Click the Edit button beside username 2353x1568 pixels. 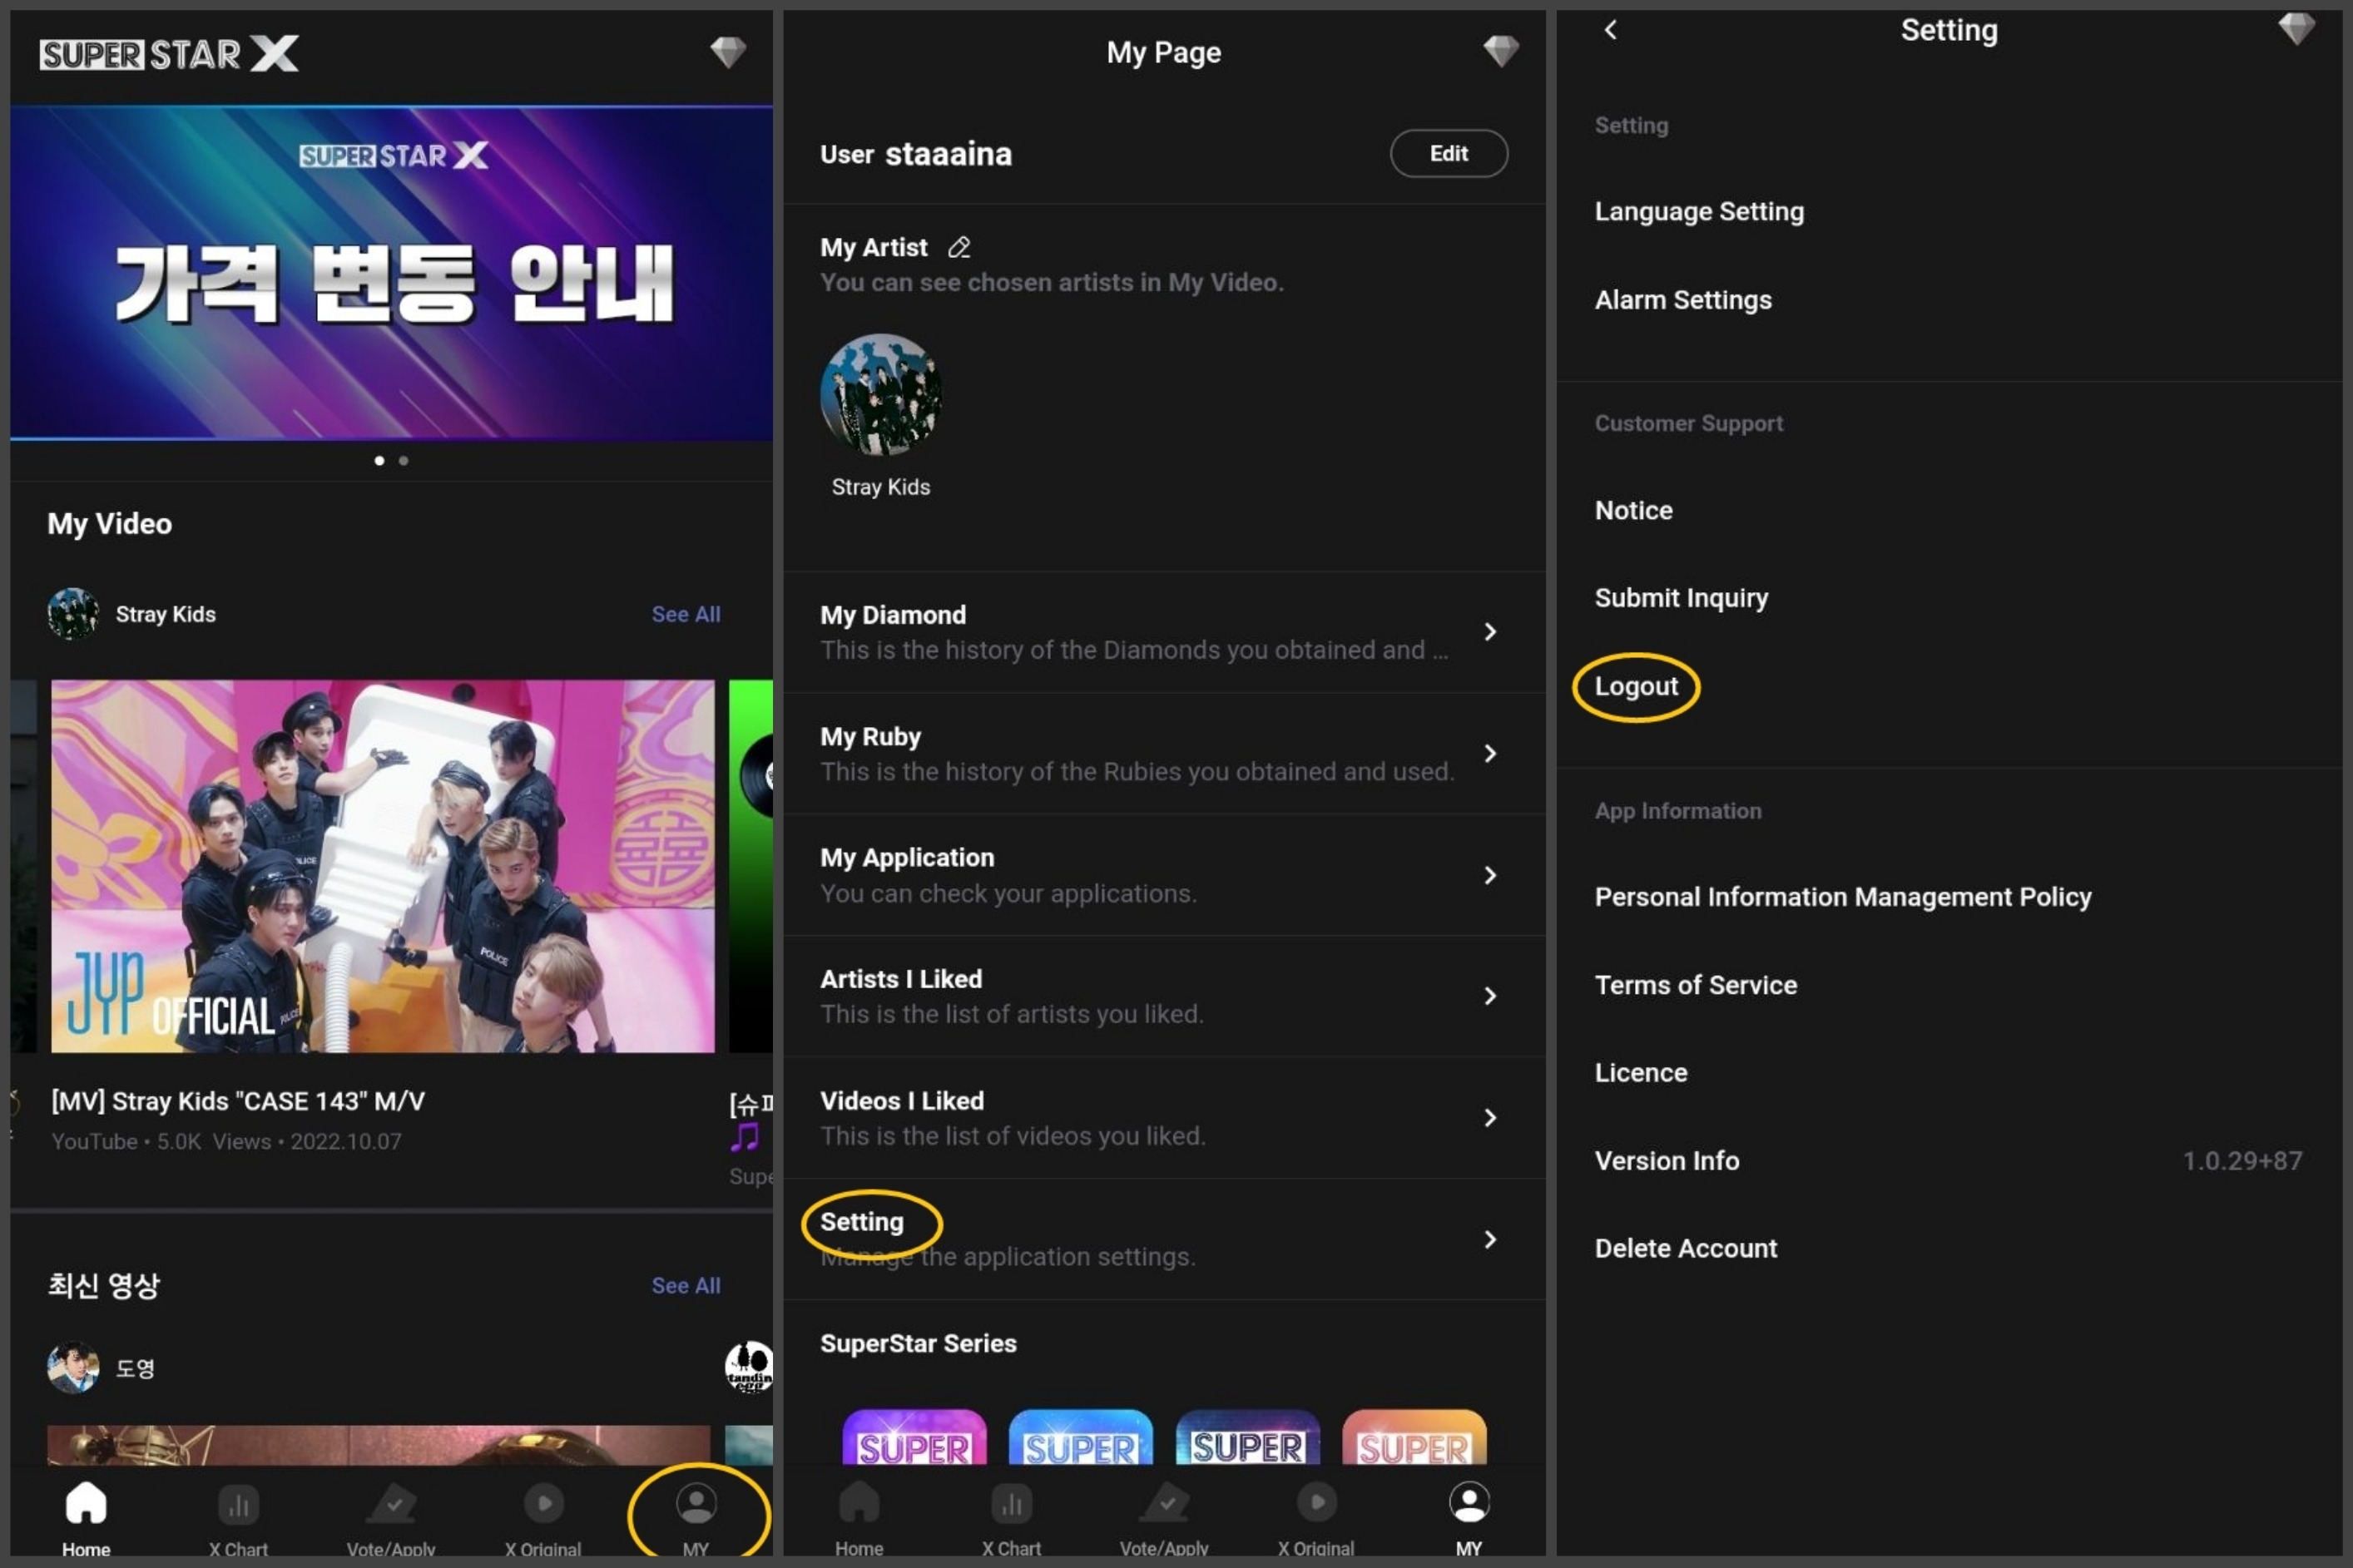click(1448, 153)
